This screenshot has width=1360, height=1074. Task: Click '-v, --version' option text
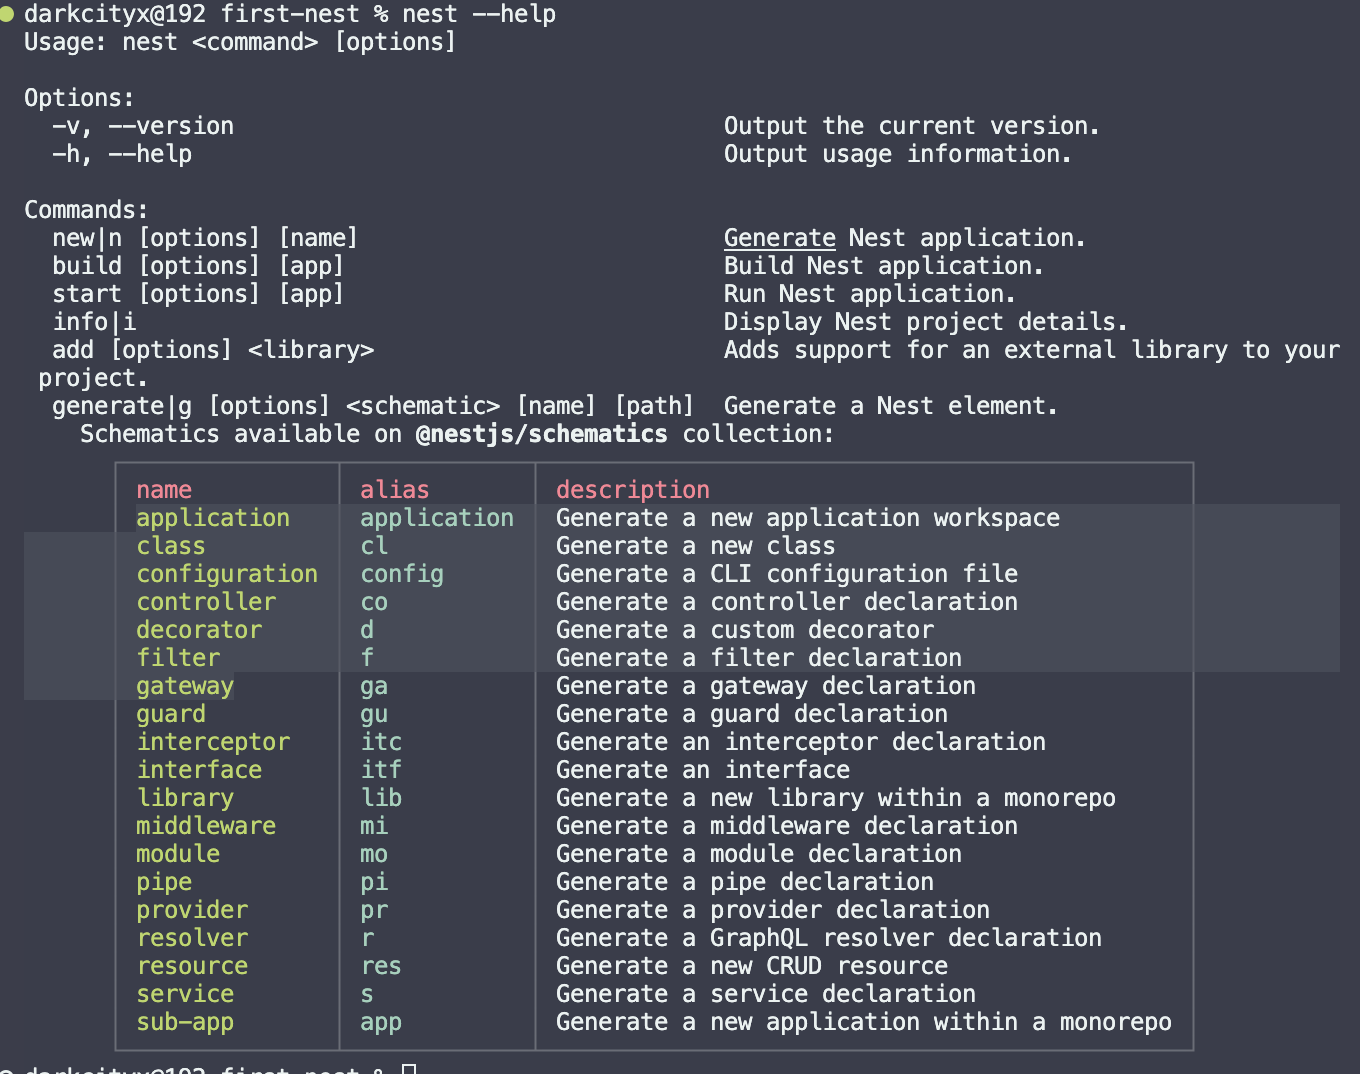(x=143, y=126)
